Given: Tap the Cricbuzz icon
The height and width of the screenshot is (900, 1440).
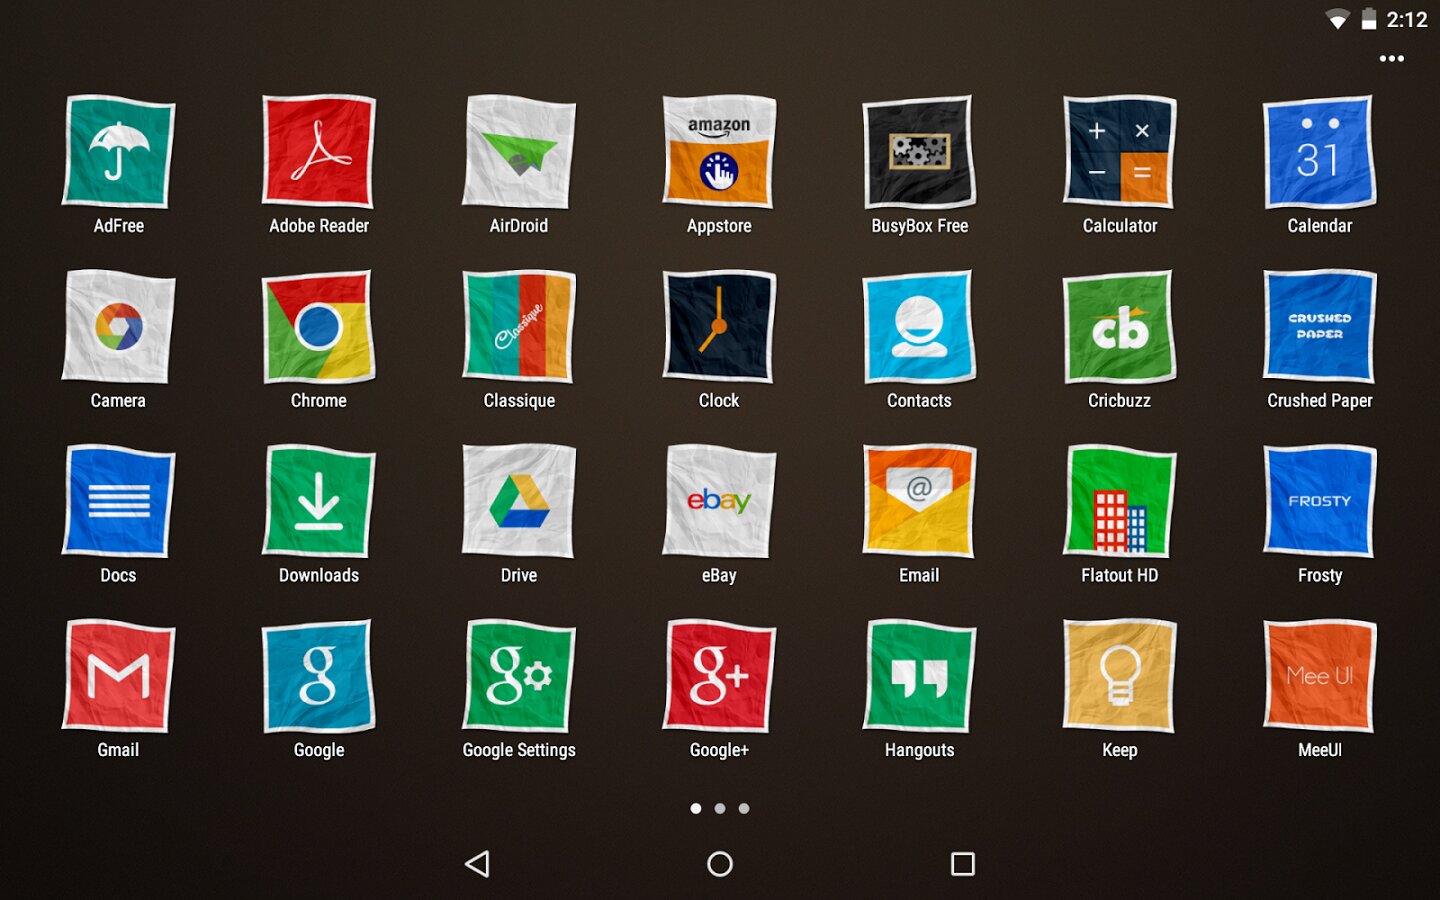Looking at the screenshot, I should point(1119,327).
